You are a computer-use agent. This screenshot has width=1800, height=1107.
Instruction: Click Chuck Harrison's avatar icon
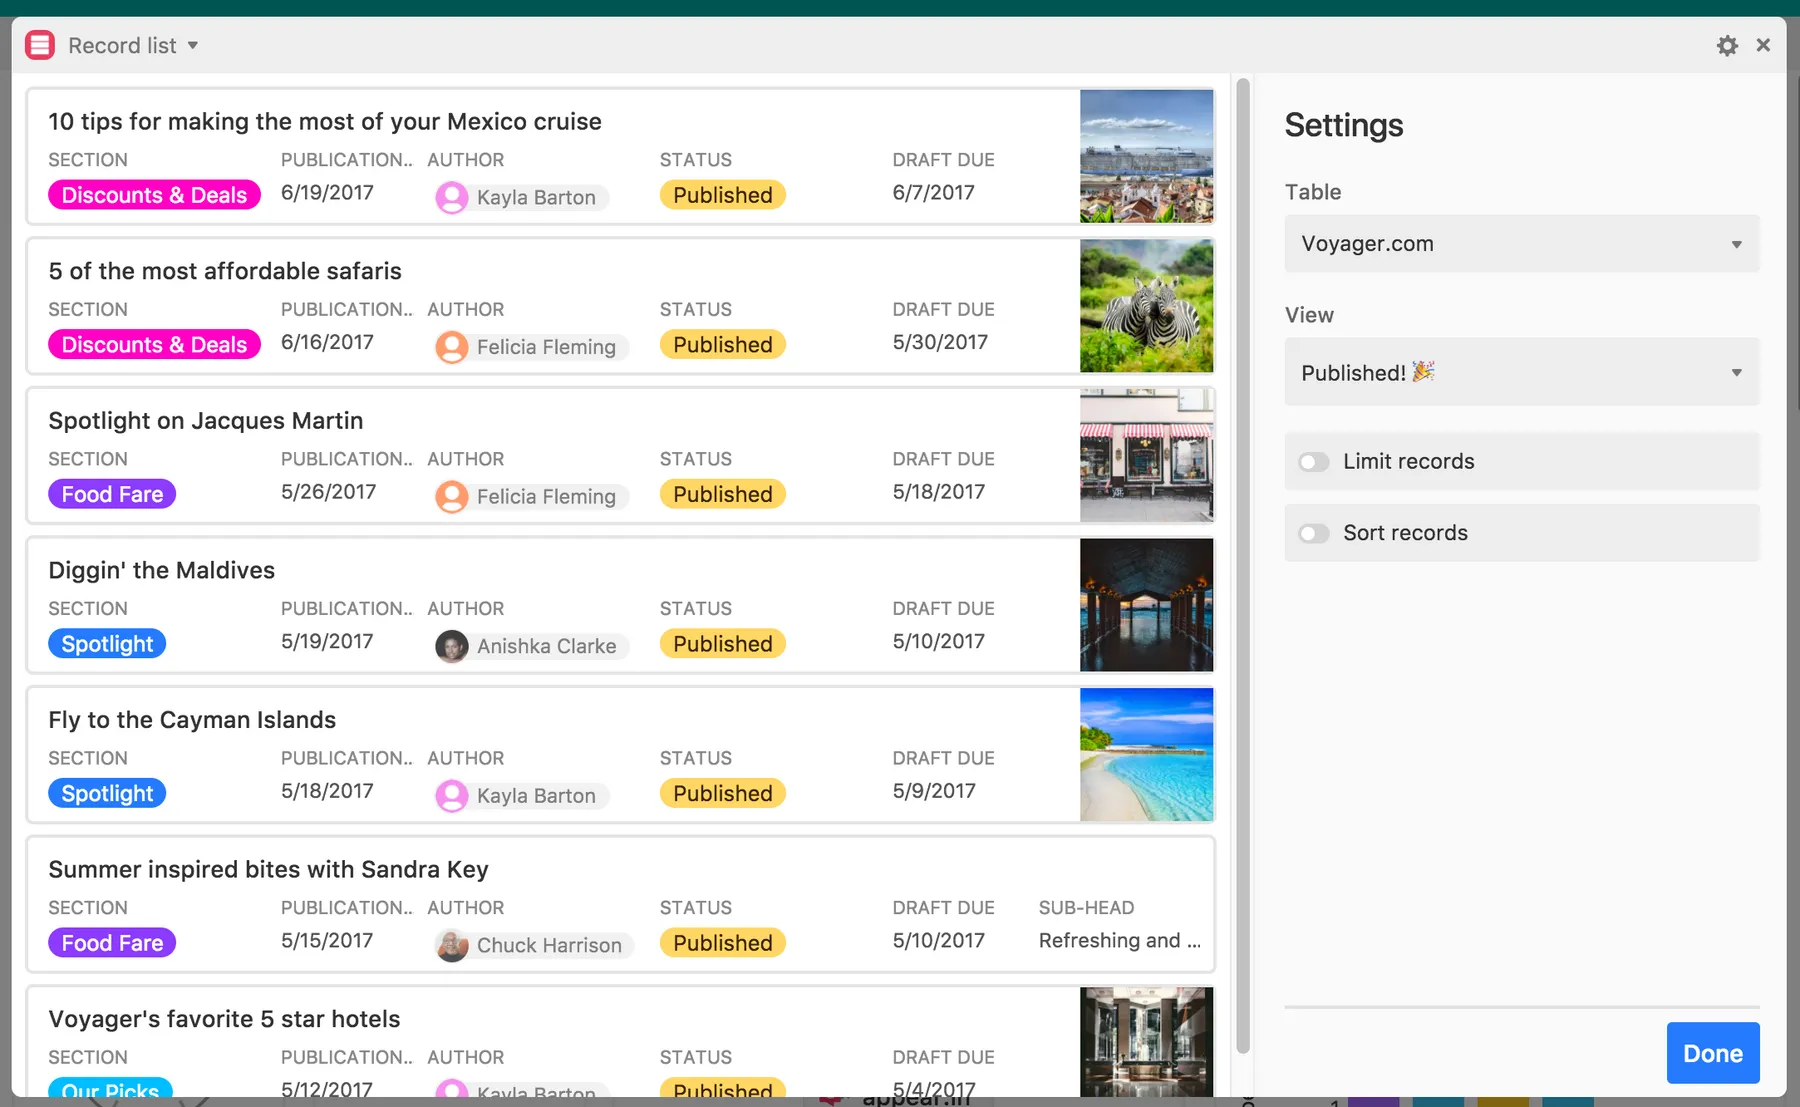[x=452, y=945]
